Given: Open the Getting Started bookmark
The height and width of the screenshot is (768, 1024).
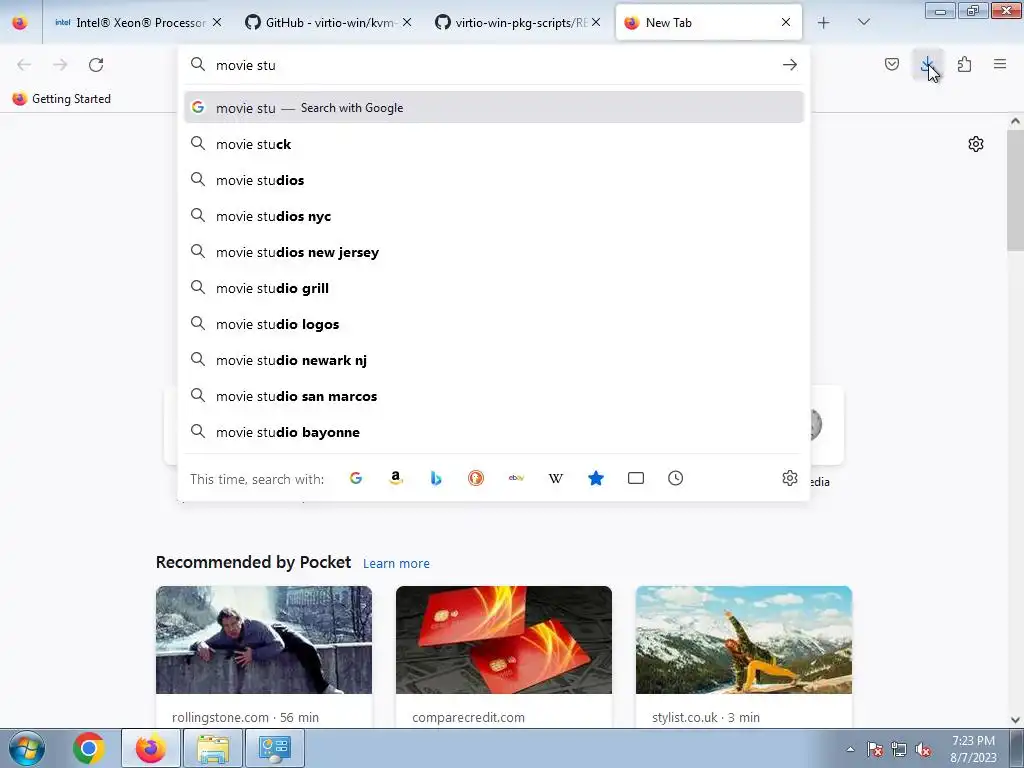Looking at the screenshot, I should [x=62, y=99].
